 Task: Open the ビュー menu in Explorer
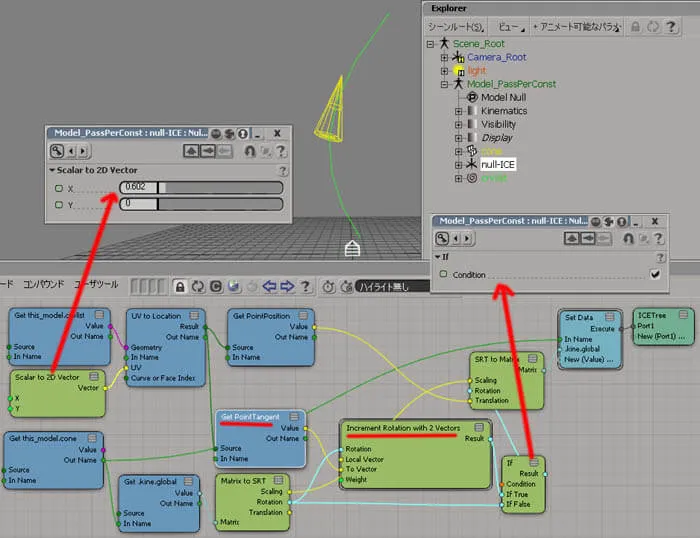(511, 27)
